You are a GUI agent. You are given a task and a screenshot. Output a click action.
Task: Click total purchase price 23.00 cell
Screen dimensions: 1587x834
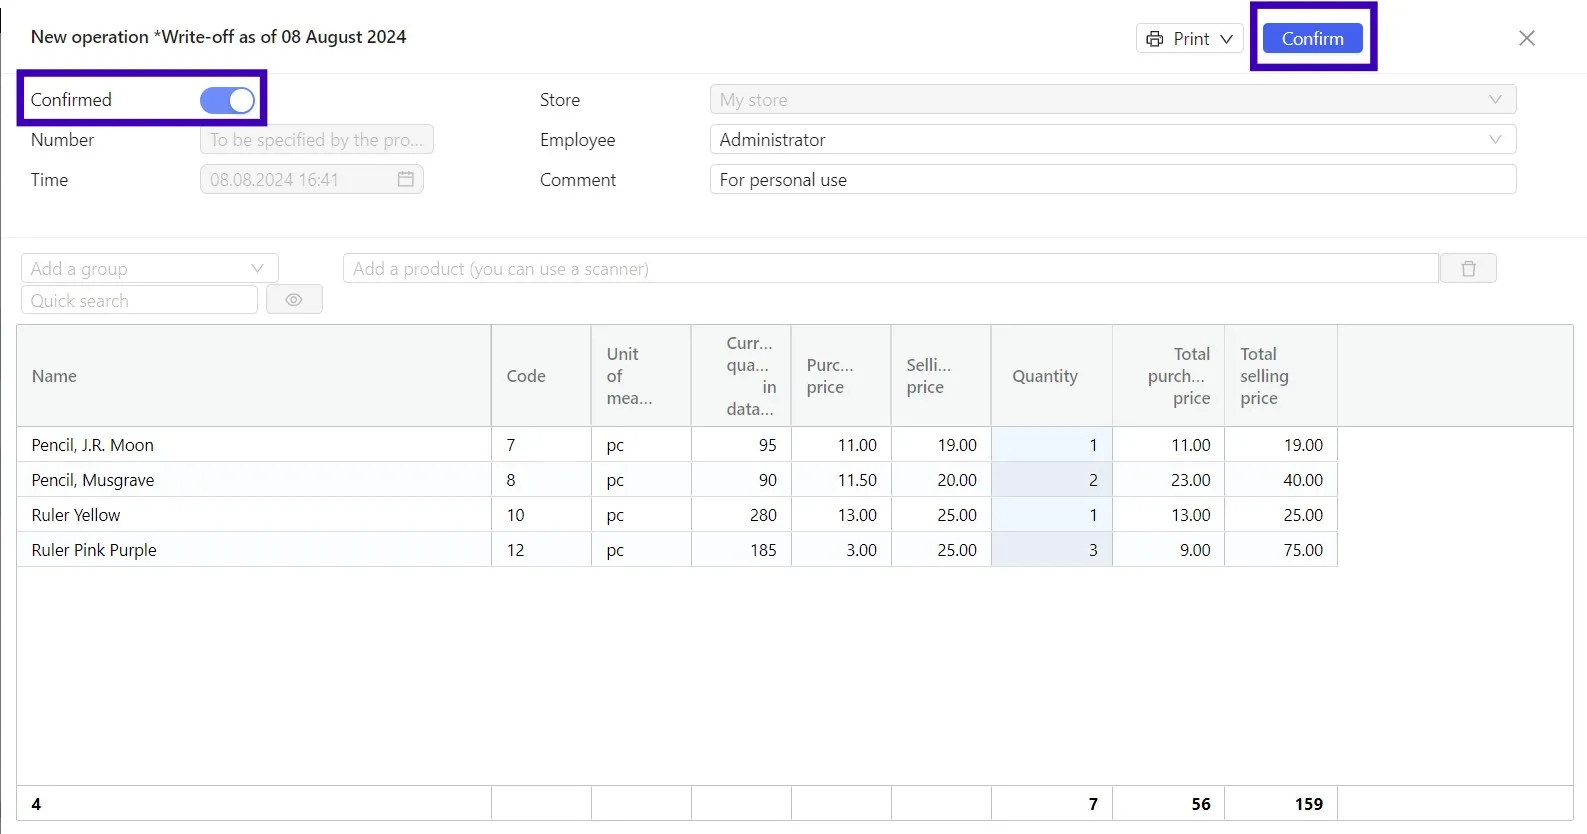pyautogui.click(x=1168, y=480)
